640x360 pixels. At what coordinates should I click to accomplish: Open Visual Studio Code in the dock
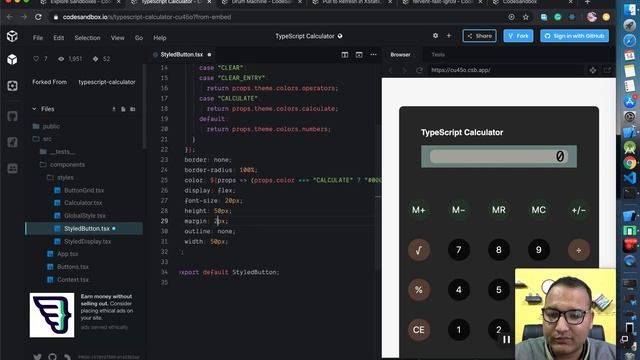630,178
